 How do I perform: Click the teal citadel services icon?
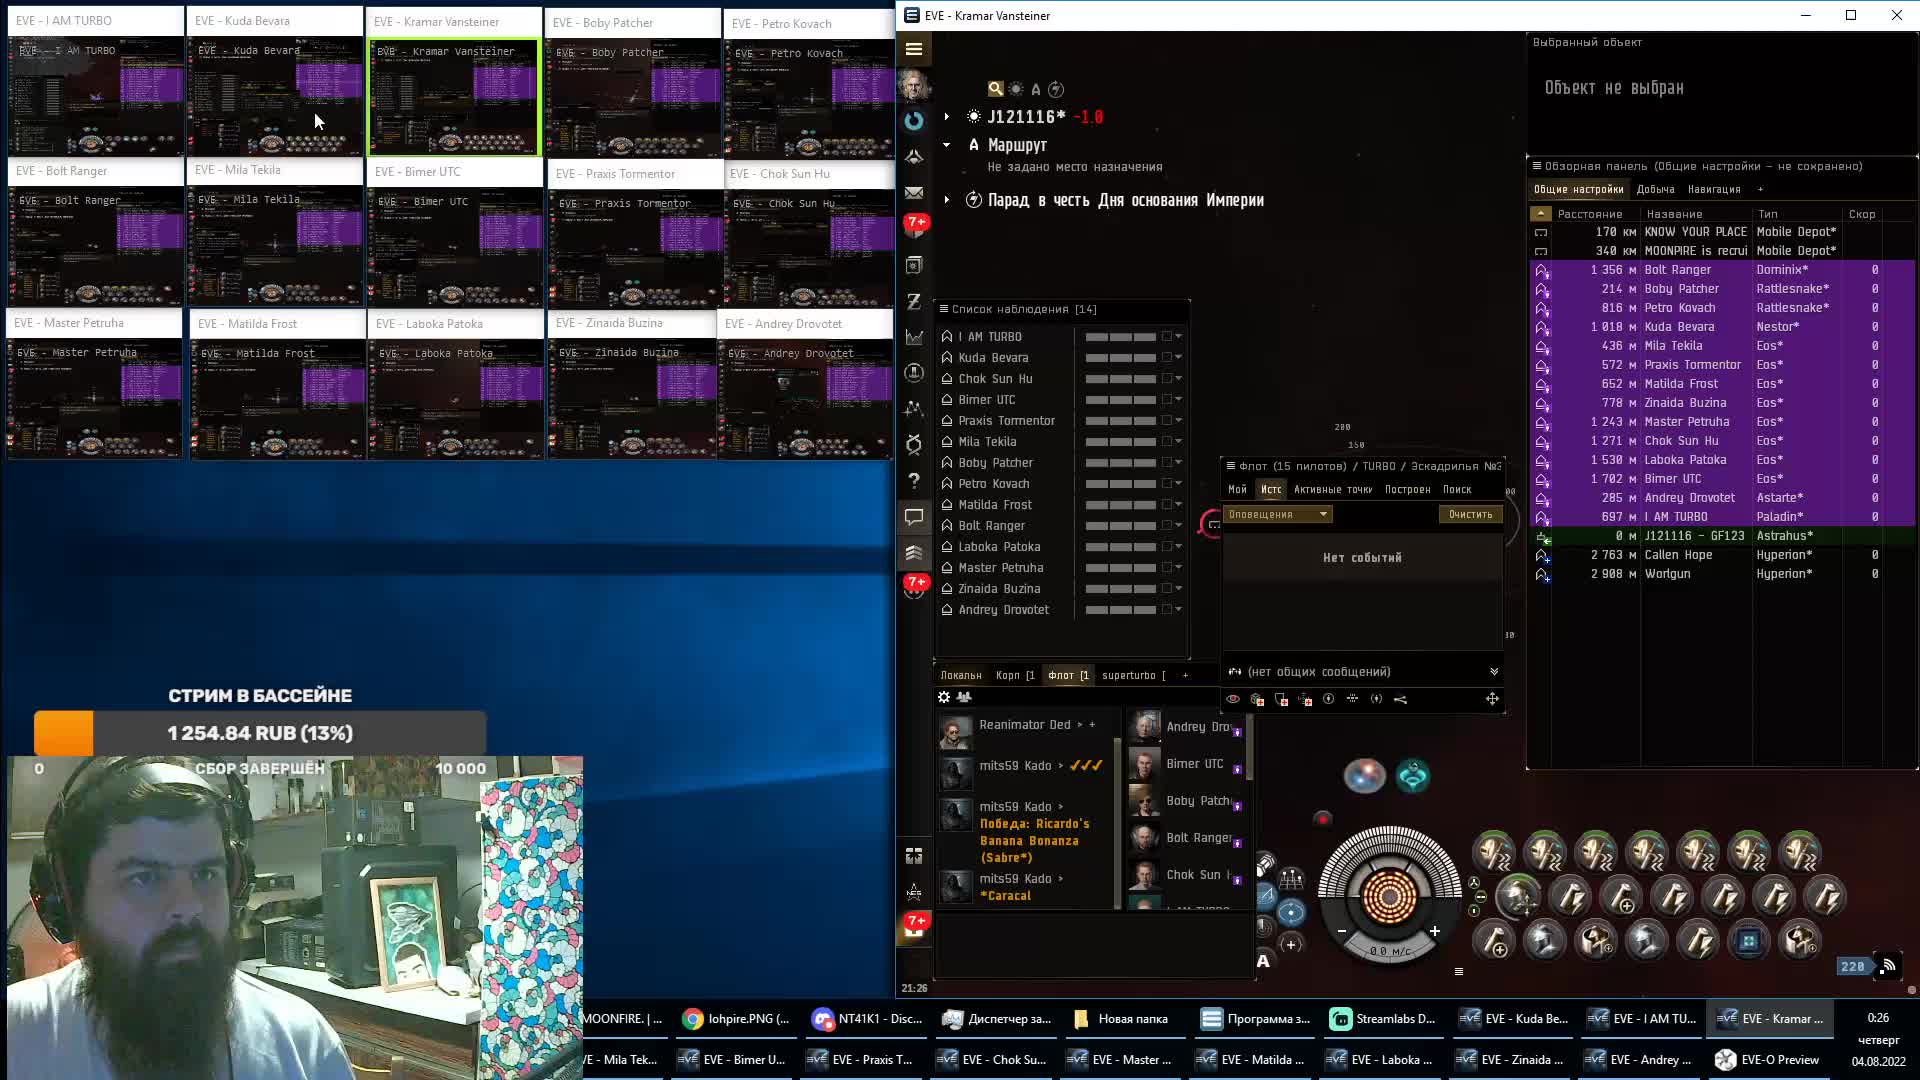[1412, 776]
